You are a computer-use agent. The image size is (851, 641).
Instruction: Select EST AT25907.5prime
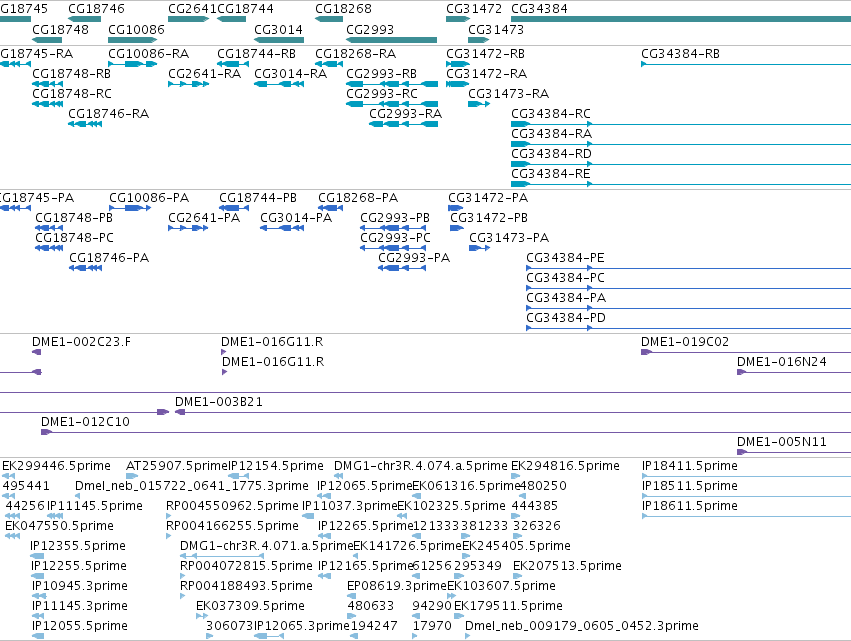pyautogui.click(x=132, y=477)
